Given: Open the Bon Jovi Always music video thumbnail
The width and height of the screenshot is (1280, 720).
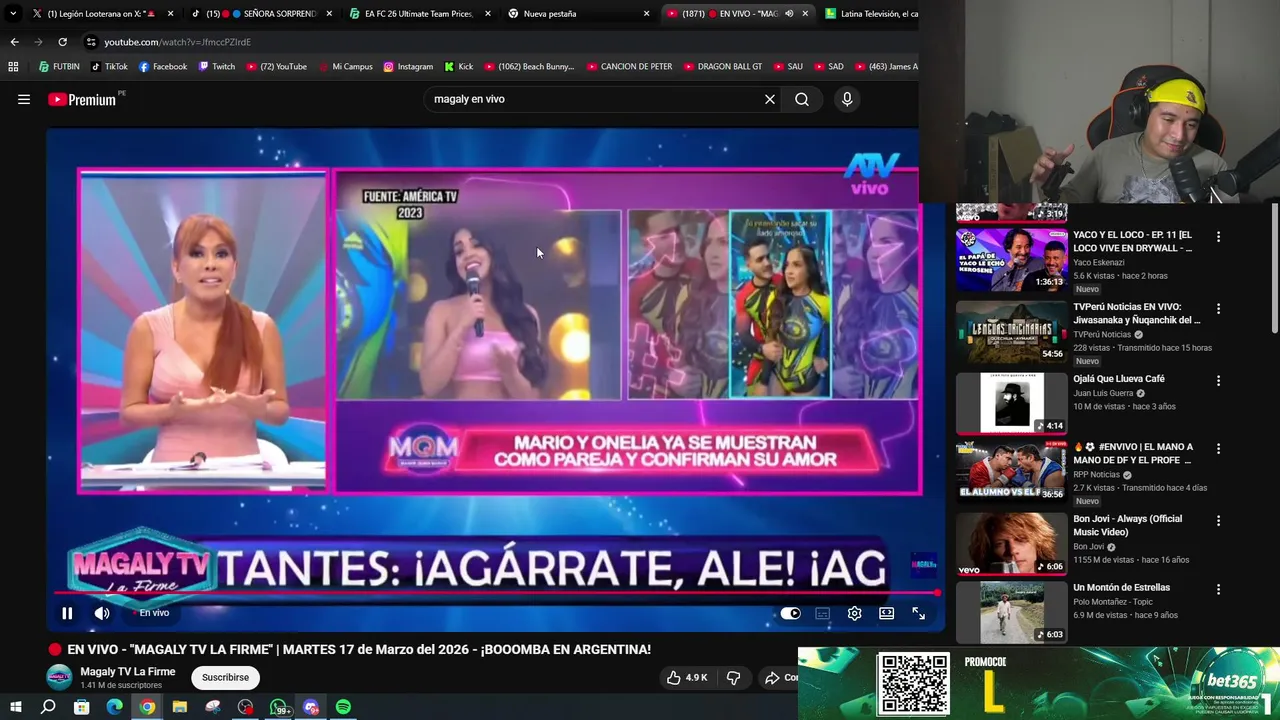Looking at the screenshot, I should [1011, 544].
